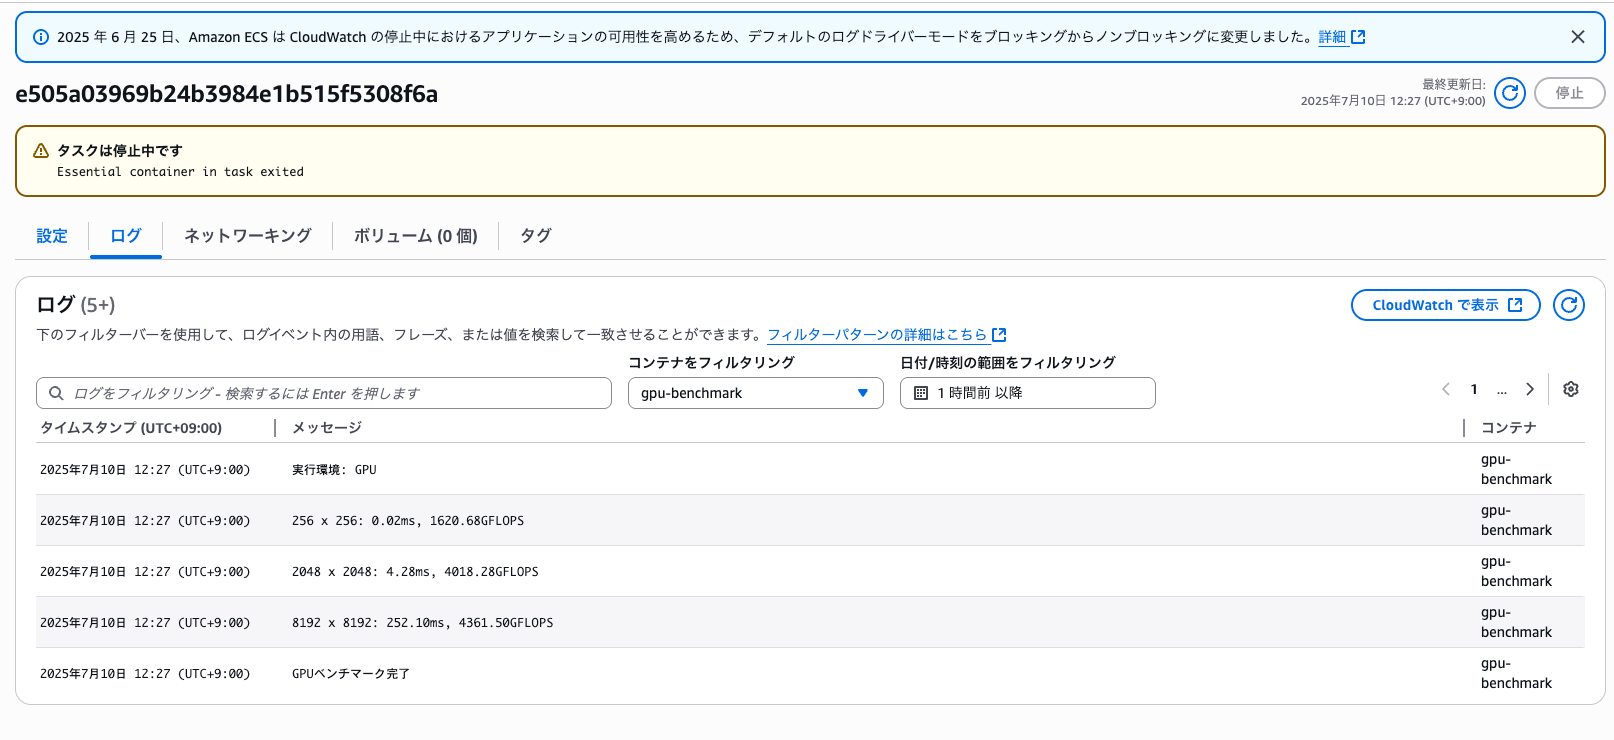Click the info icon in the blue banner
Viewport: 1614px width, 740px height.
tap(41, 37)
